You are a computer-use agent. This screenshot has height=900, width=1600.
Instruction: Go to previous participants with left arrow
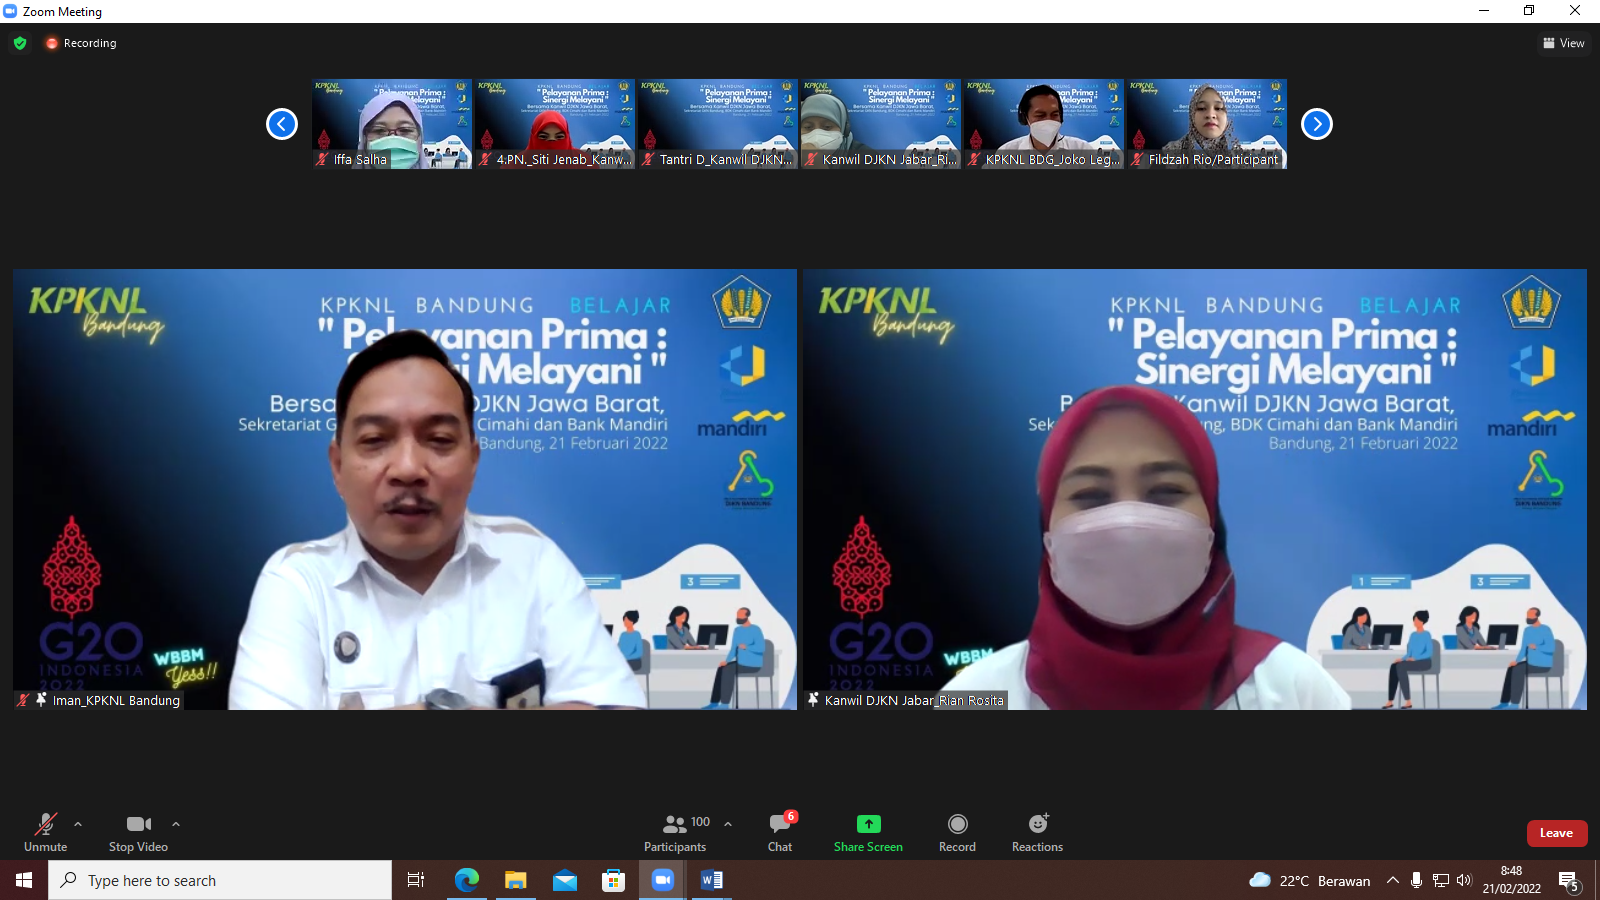click(282, 124)
